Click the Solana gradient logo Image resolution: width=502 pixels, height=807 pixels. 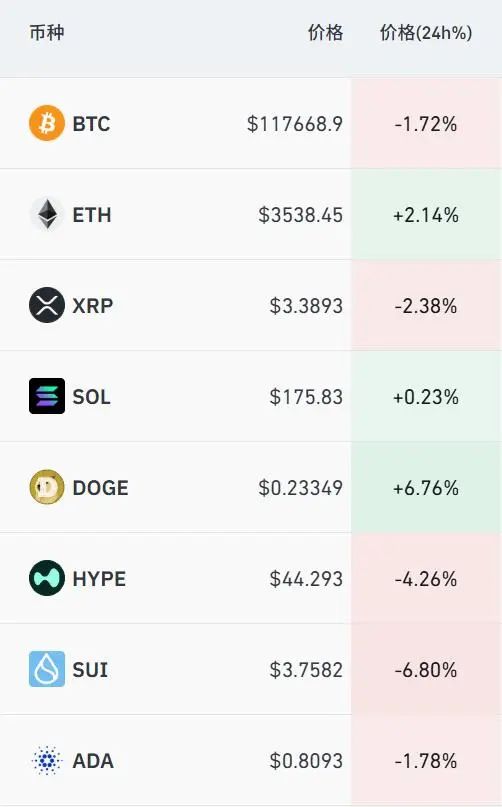pos(47,396)
